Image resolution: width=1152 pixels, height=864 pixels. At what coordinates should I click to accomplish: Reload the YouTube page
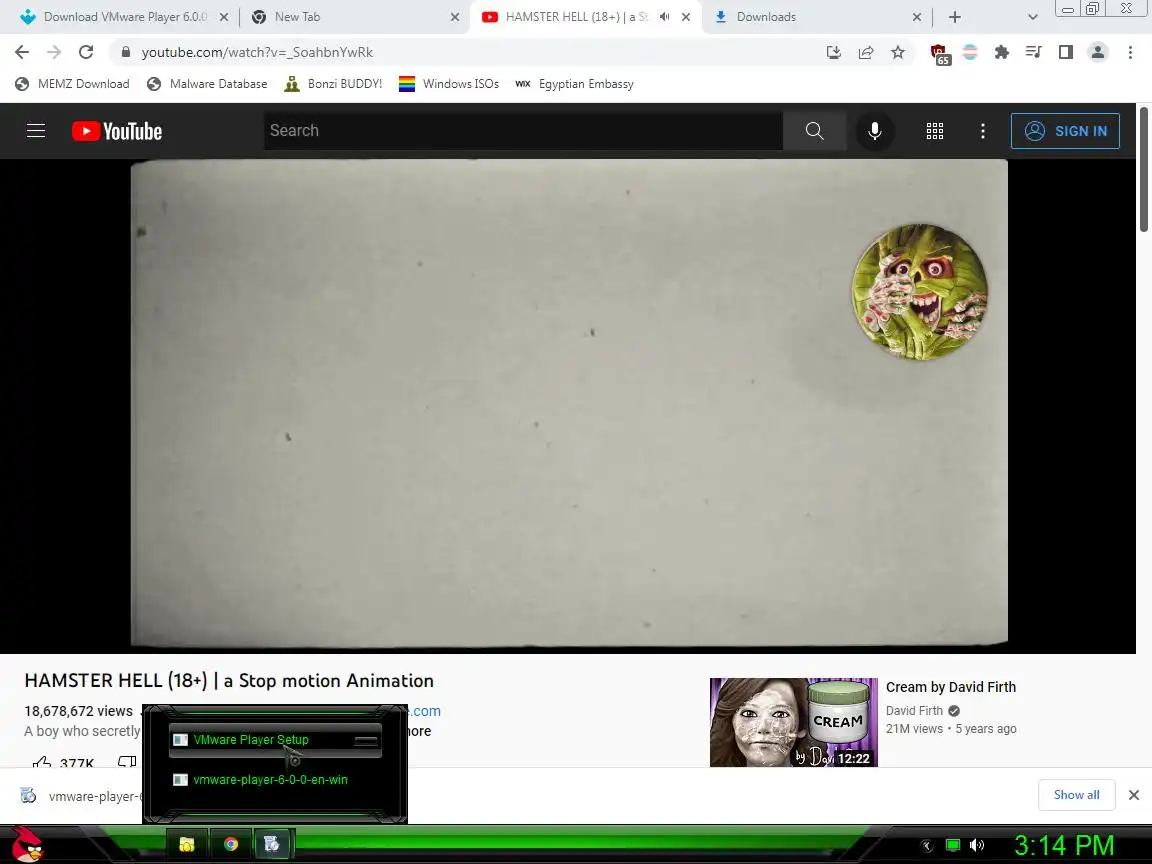coord(86,52)
